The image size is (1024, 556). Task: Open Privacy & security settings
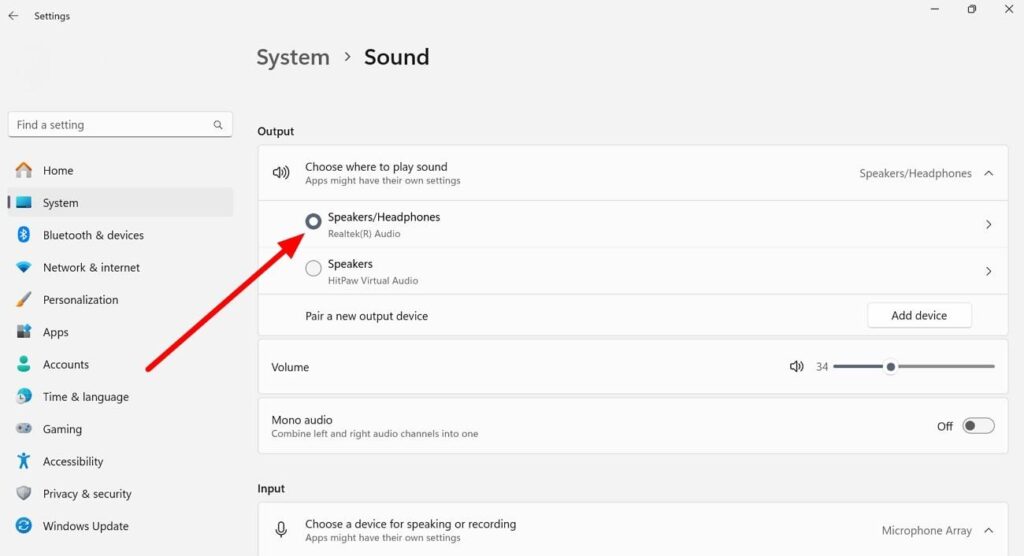pyautogui.click(x=120, y=494)
